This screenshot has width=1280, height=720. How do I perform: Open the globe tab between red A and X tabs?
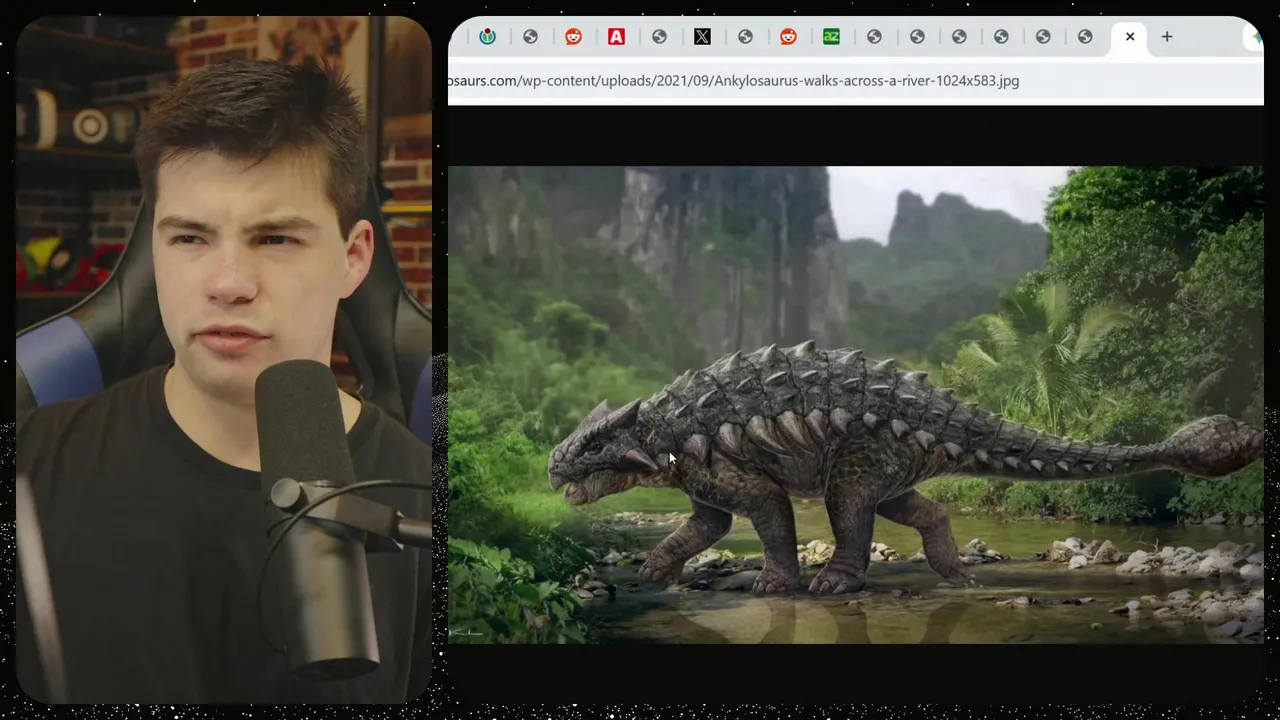[x=659, y=37]
